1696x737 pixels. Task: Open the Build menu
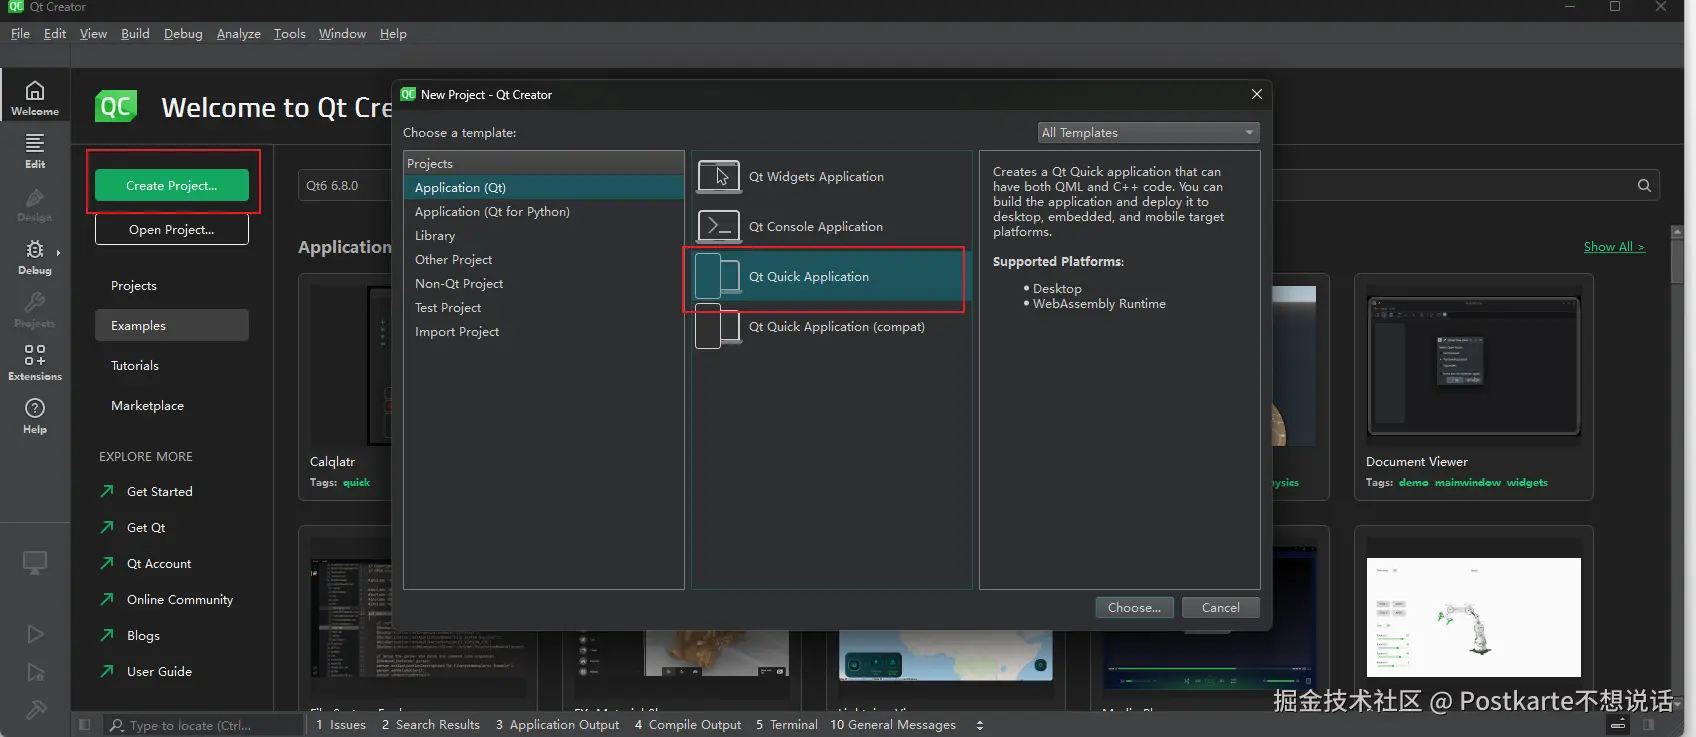(x=135, y=33)
